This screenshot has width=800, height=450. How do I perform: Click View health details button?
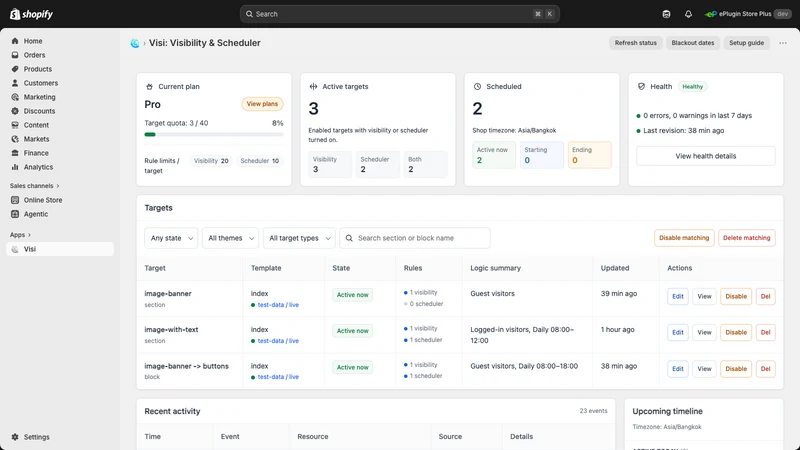(706, 156)
